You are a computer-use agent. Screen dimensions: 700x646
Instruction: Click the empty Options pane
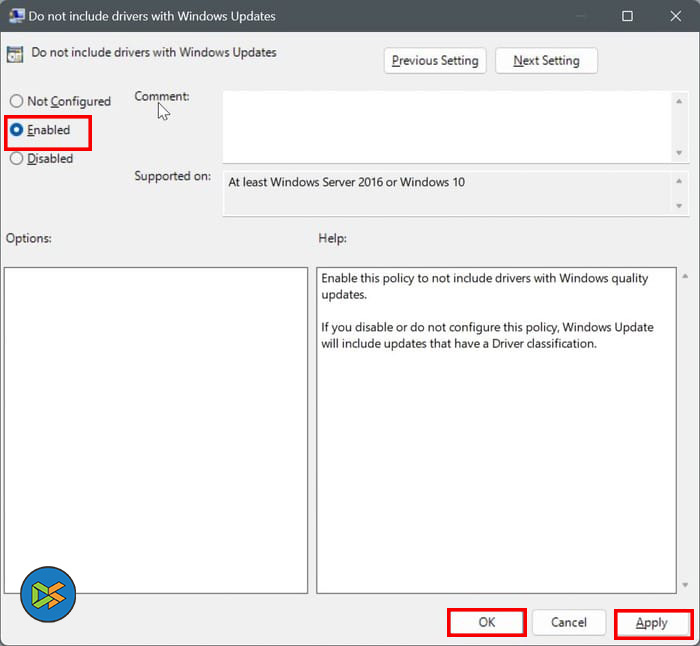click(x=155, y=430)
